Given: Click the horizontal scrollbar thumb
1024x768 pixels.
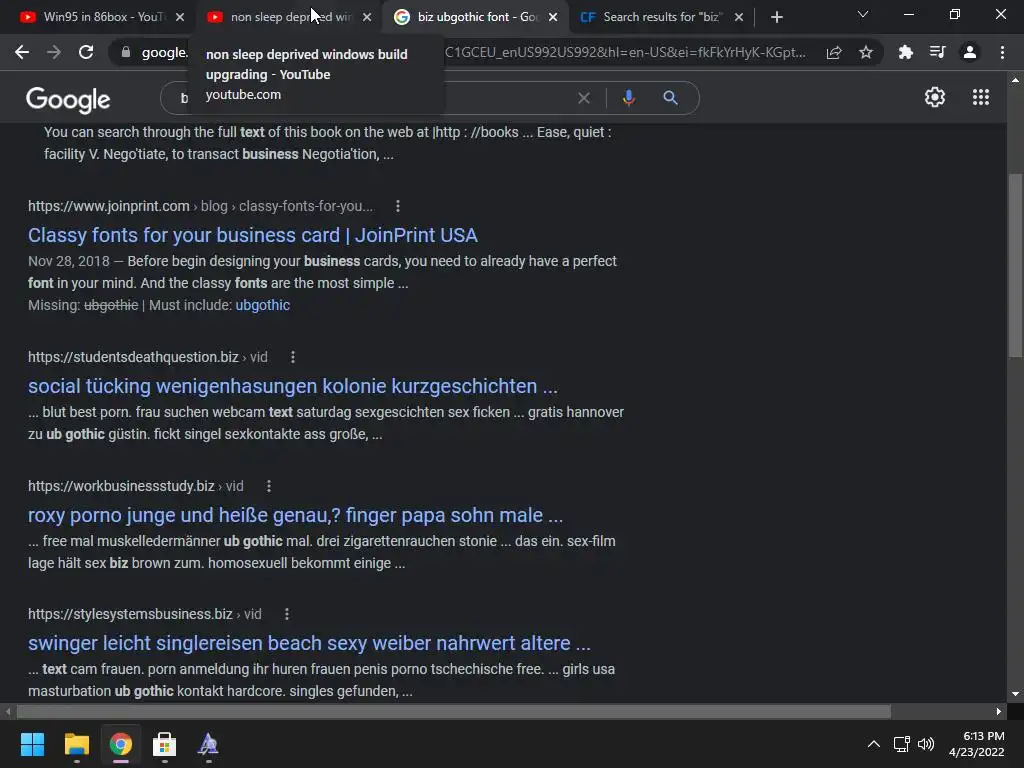Looking at the screenshot, I should point(454,711).
